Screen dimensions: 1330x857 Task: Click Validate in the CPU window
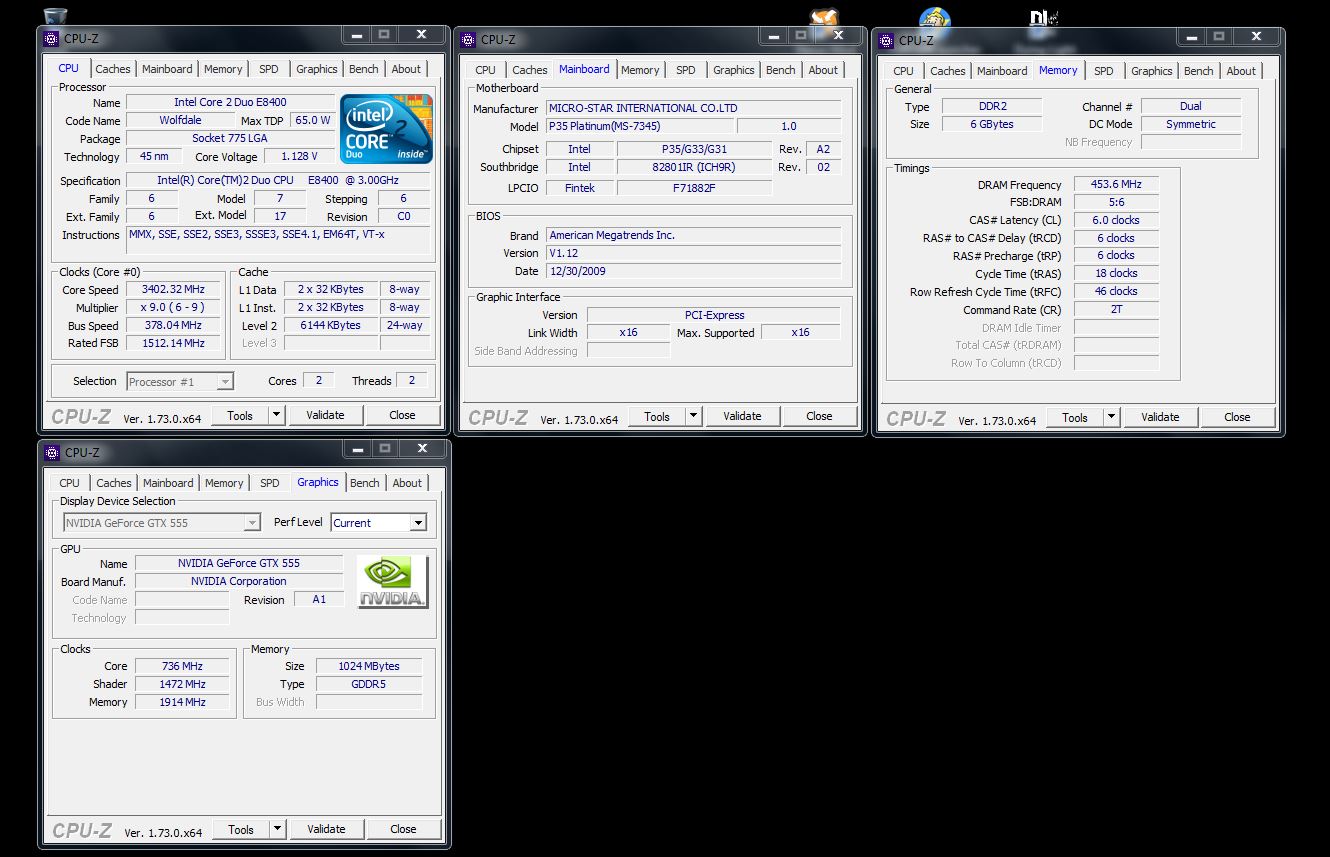pyautogui.click(x=325, y=415)
